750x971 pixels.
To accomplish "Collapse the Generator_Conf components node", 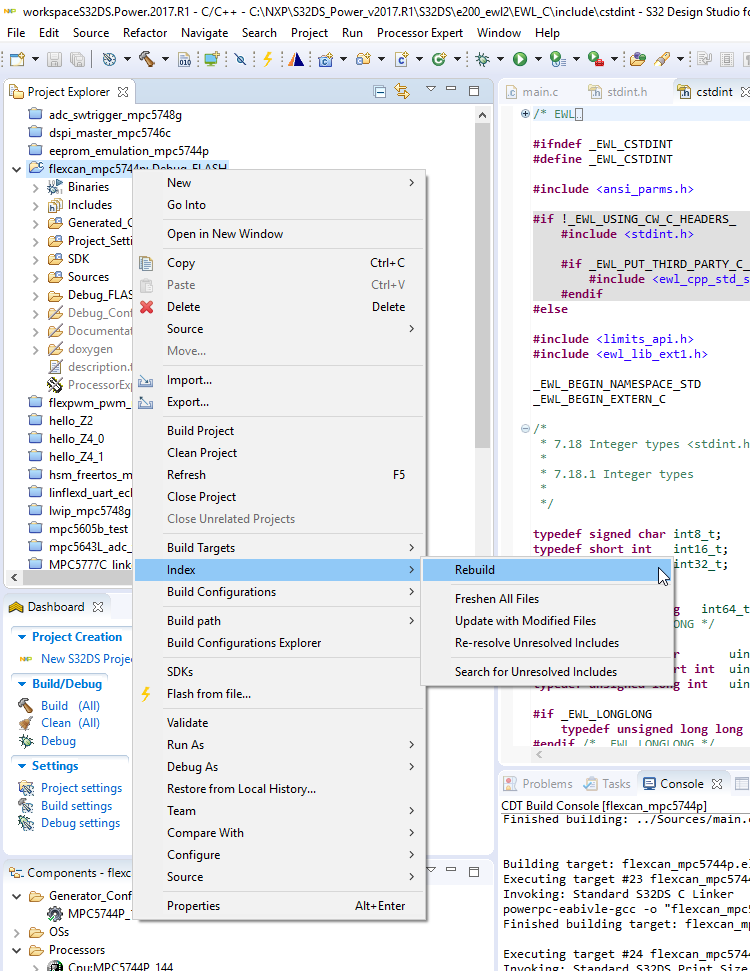I will pyautogui.click(x=17, y=896).
